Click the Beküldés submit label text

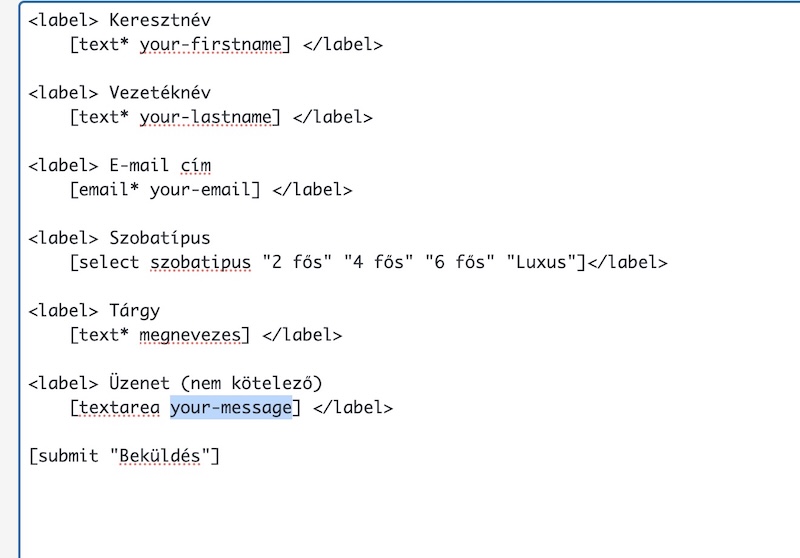160,455
